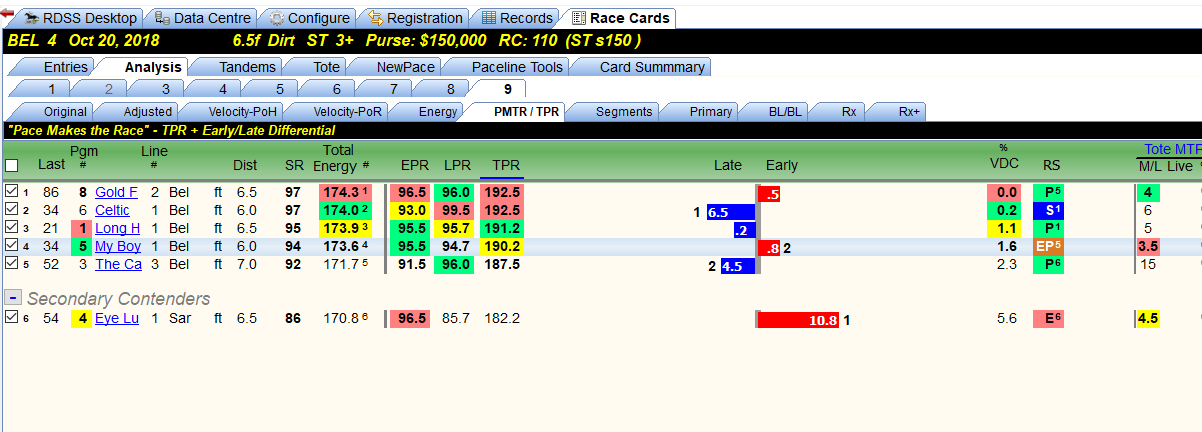This screenshot has height=432, width=1202.
Task: Sort by the M/L column header
Action: pos(1152,165)
